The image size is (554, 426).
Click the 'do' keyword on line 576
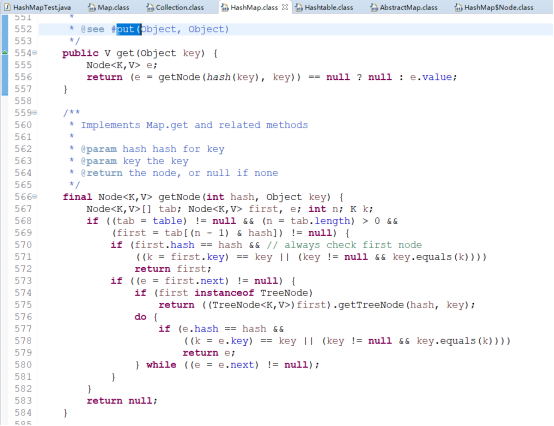pos(140,317)
